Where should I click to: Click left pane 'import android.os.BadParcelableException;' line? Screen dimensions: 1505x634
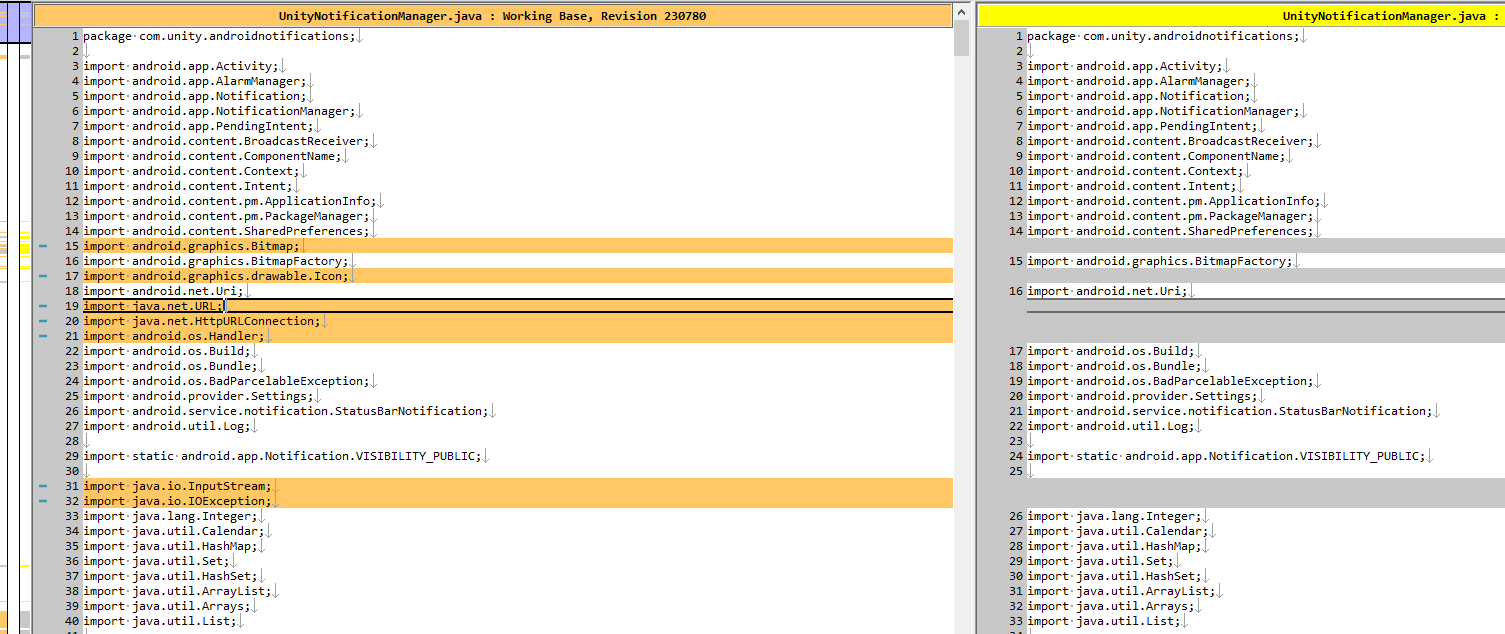pos(226,381)
